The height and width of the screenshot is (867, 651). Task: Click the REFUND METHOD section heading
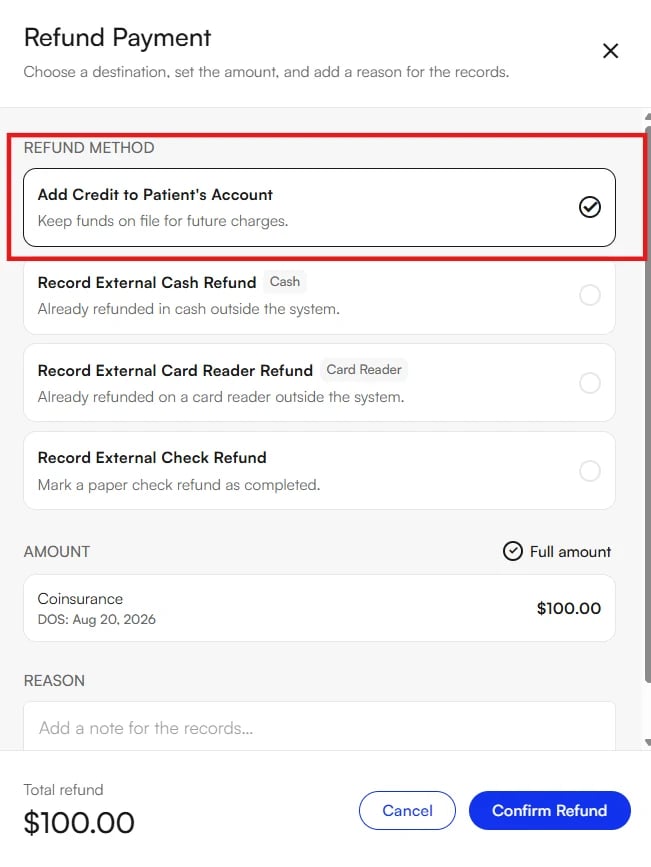click(89, 148)
